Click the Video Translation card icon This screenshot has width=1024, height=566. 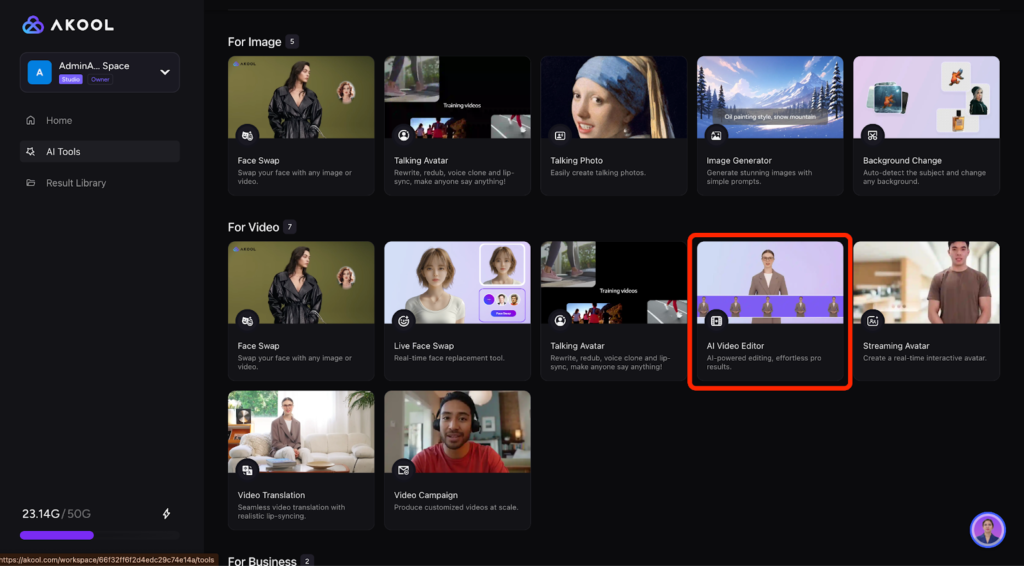coord(247,469)
